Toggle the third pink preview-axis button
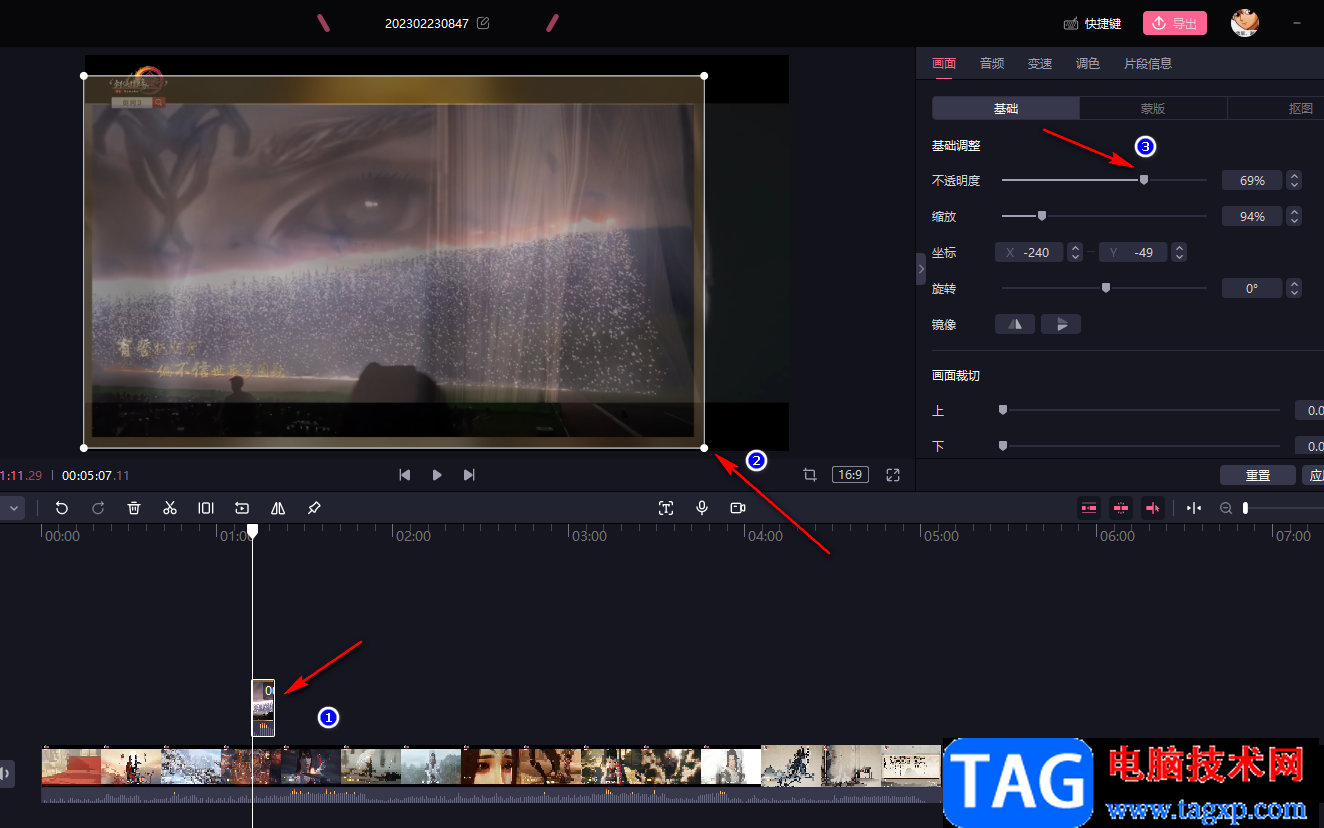 [1152, 508]
